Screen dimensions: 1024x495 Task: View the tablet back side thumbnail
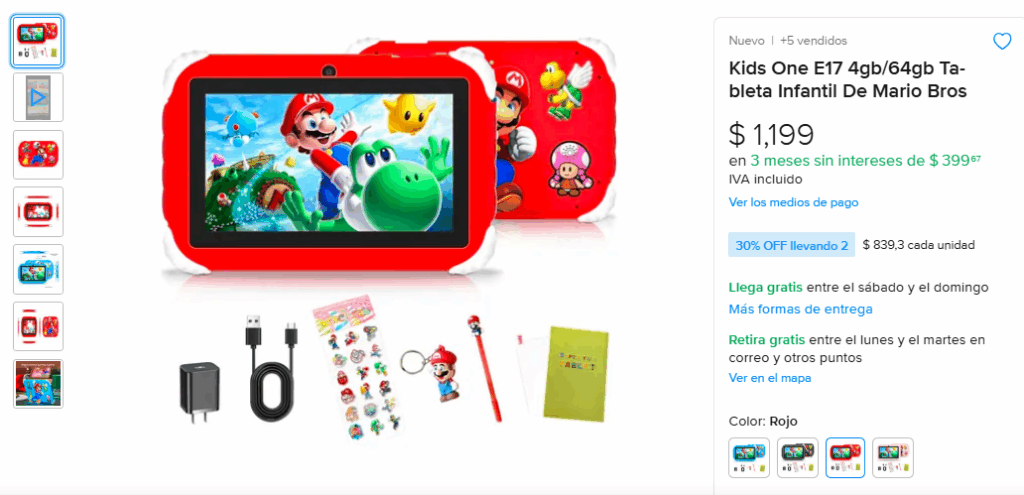38,155
